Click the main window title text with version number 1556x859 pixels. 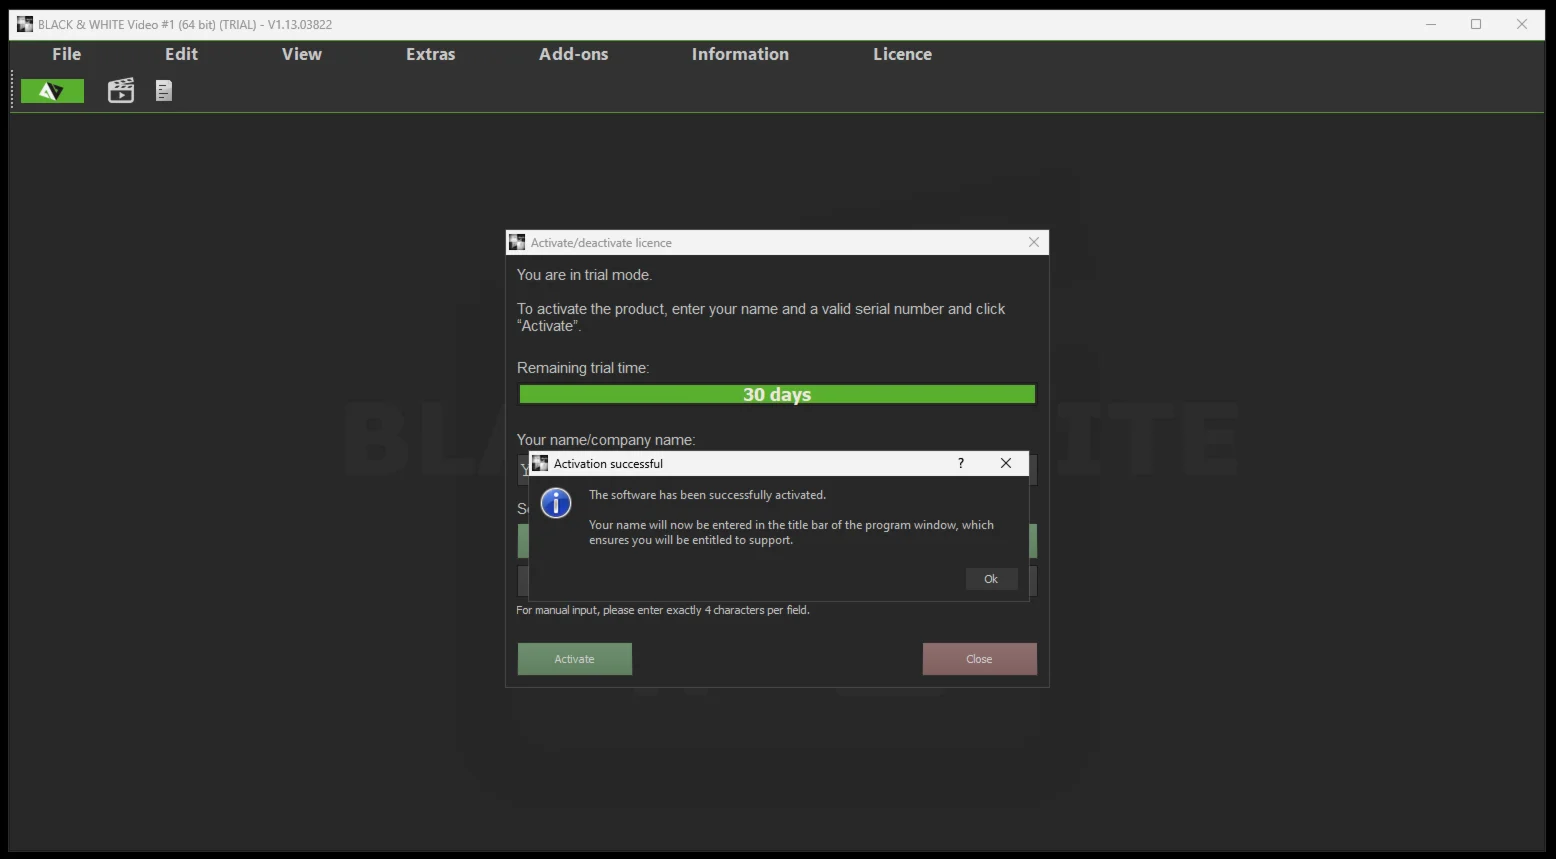185,24
